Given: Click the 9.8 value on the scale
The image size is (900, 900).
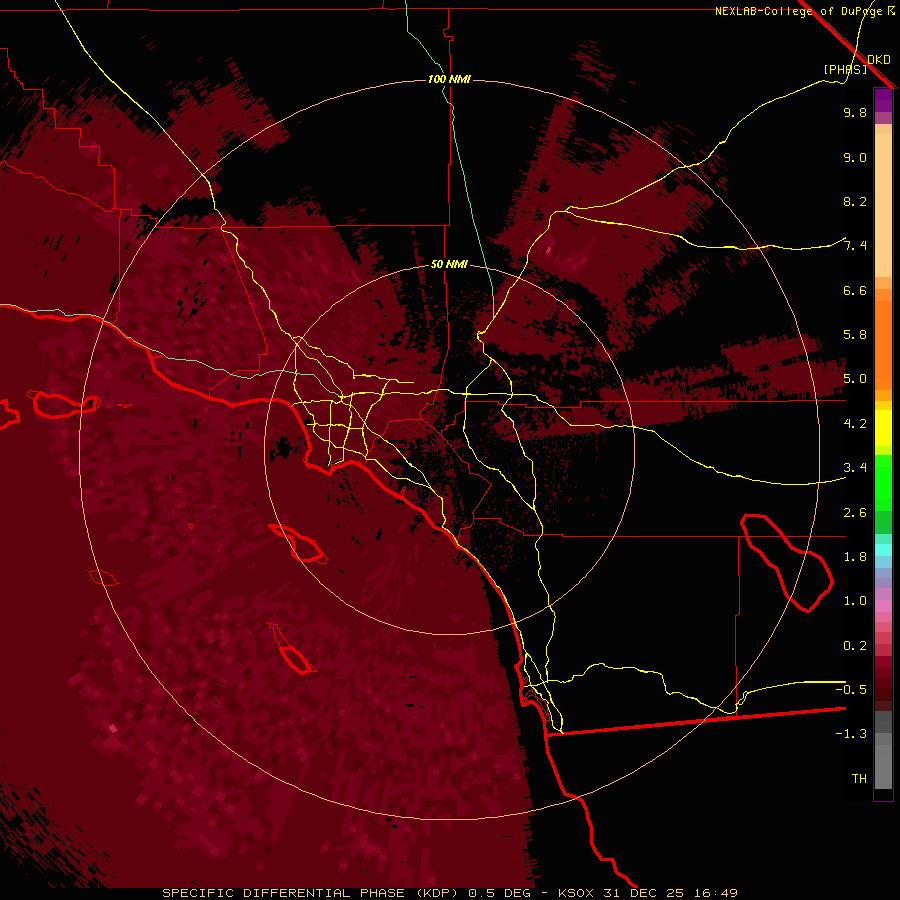Looking at the screenshot, I should coord(855,112).
